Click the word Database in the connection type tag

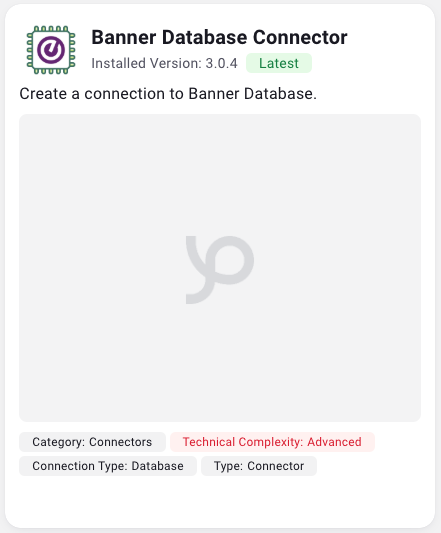tap(157, 466)
